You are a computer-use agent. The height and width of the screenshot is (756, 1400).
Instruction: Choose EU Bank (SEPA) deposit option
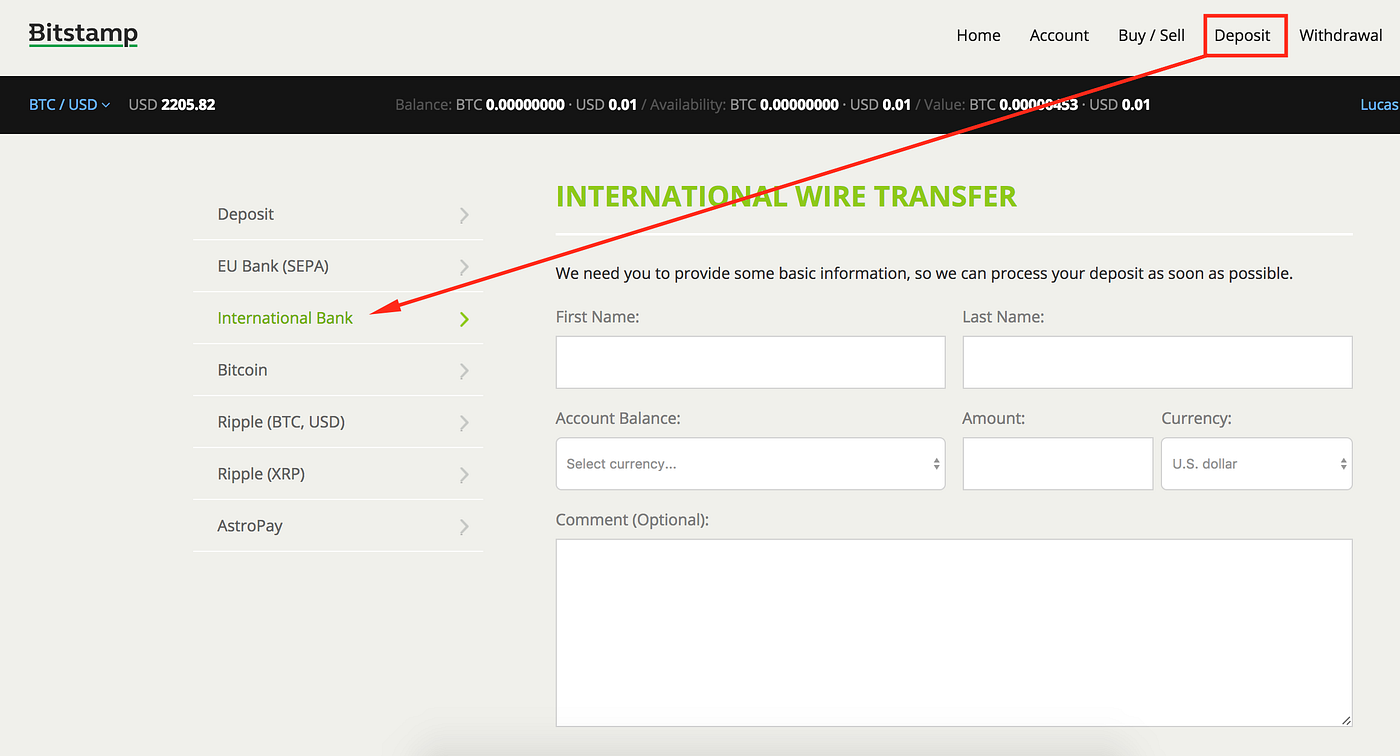coord(338,266)
